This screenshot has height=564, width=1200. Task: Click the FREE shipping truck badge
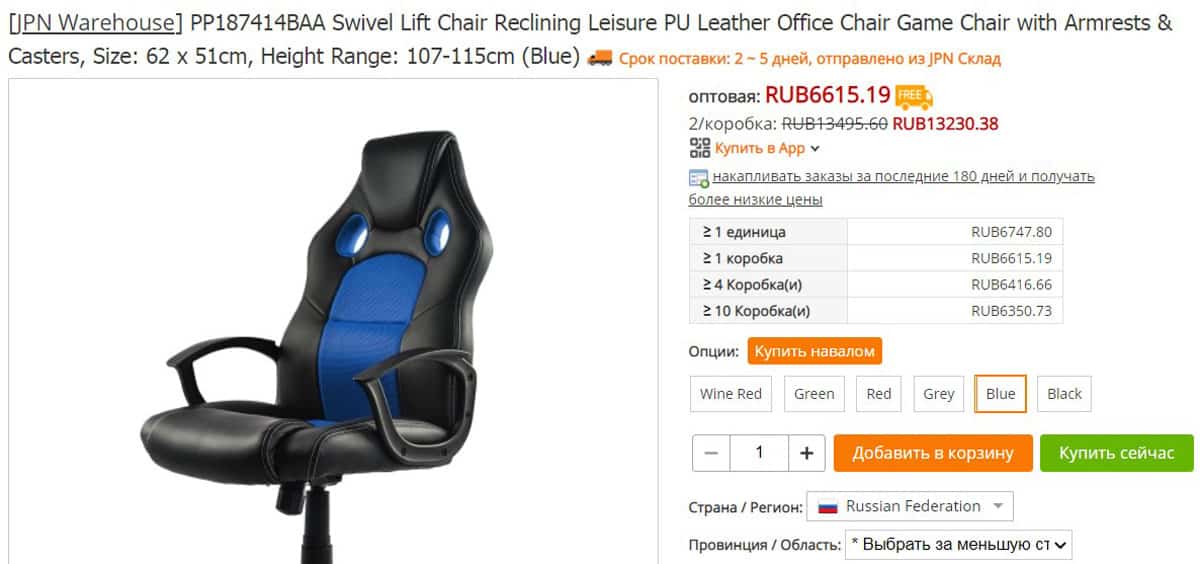(914, 97)
